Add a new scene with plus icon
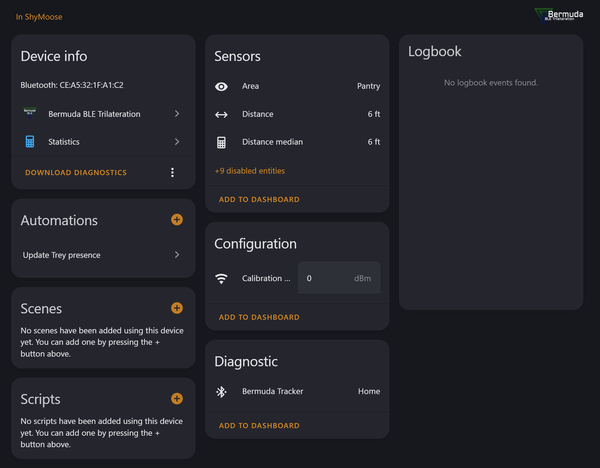This screenshot has height=468, width=600. pyautogui.click(x=177, y=309)
